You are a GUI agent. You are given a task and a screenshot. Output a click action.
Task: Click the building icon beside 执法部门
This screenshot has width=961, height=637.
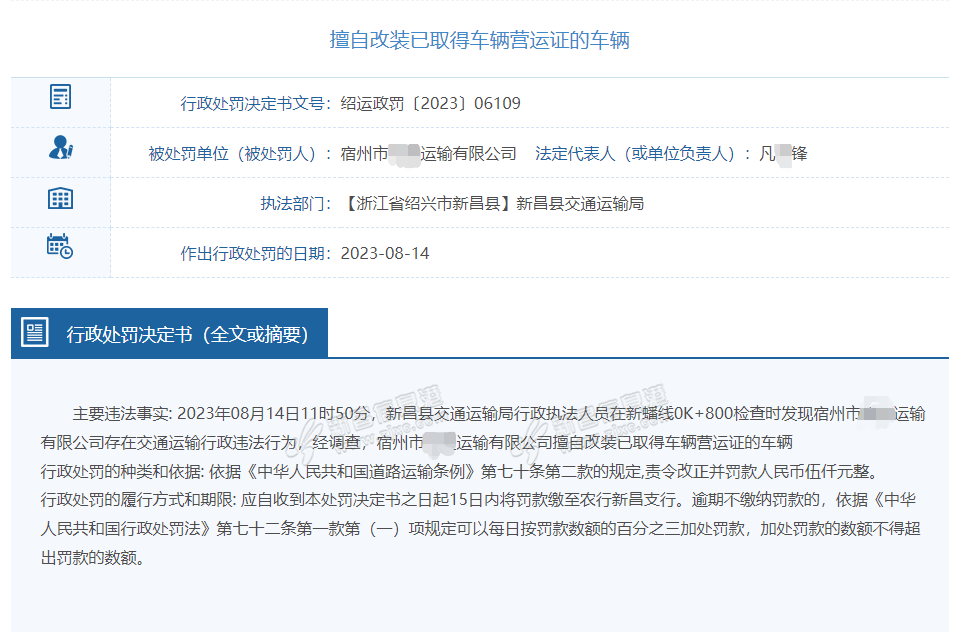point(61,198)
